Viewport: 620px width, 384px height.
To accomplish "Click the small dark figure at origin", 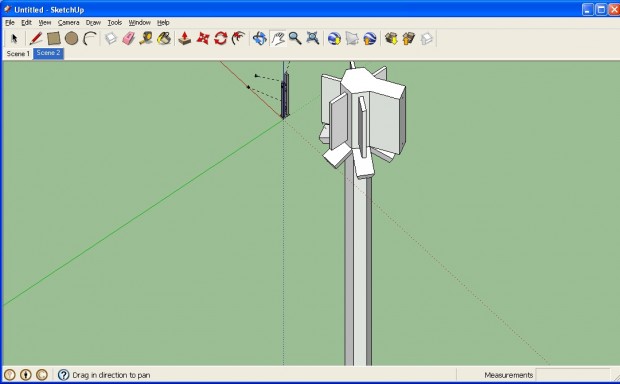I will coord(285,95).
